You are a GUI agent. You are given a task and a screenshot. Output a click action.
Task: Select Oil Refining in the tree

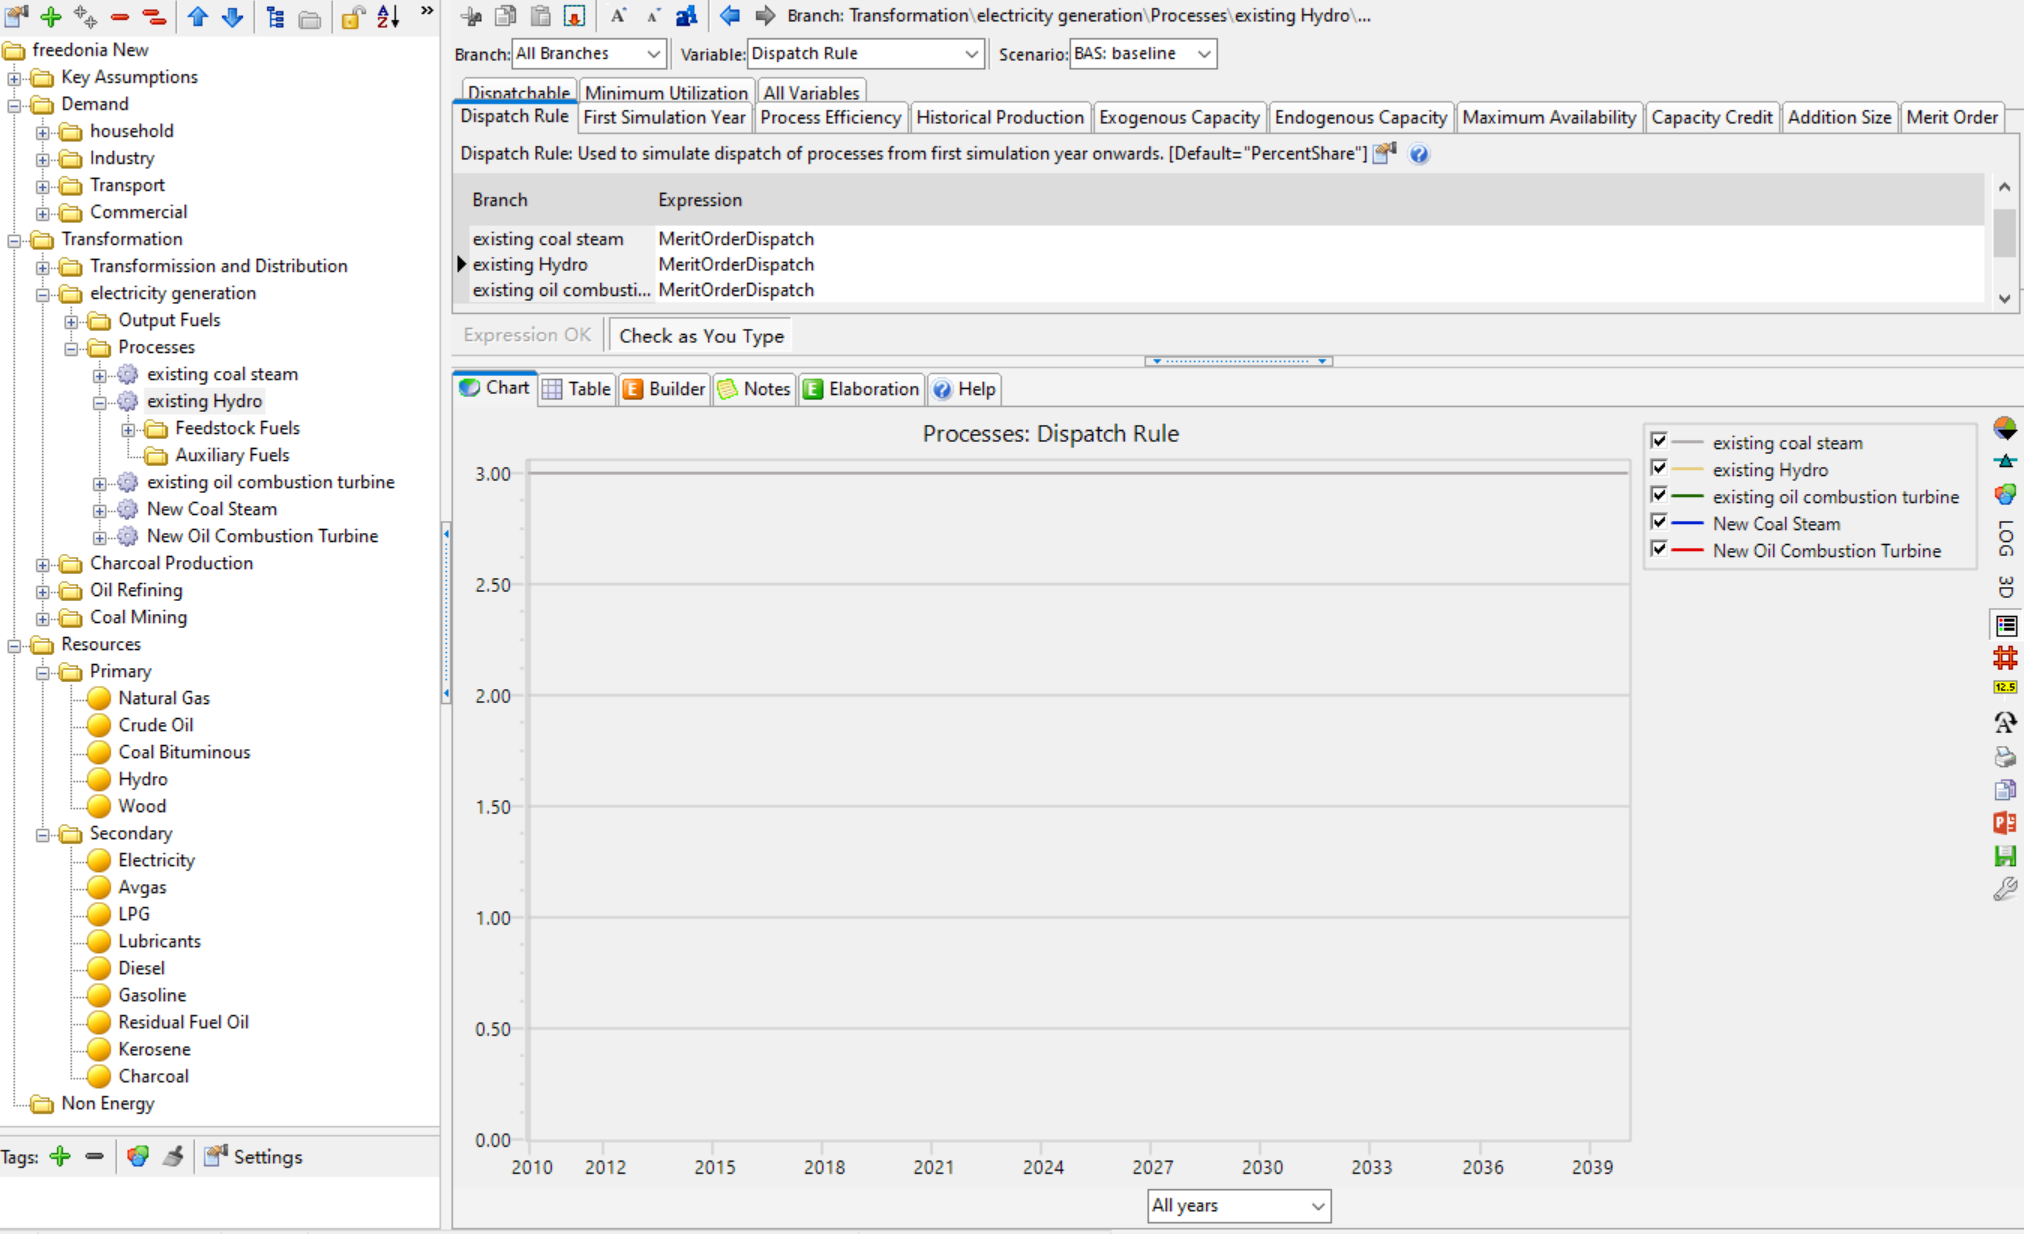tap(136, 590)
